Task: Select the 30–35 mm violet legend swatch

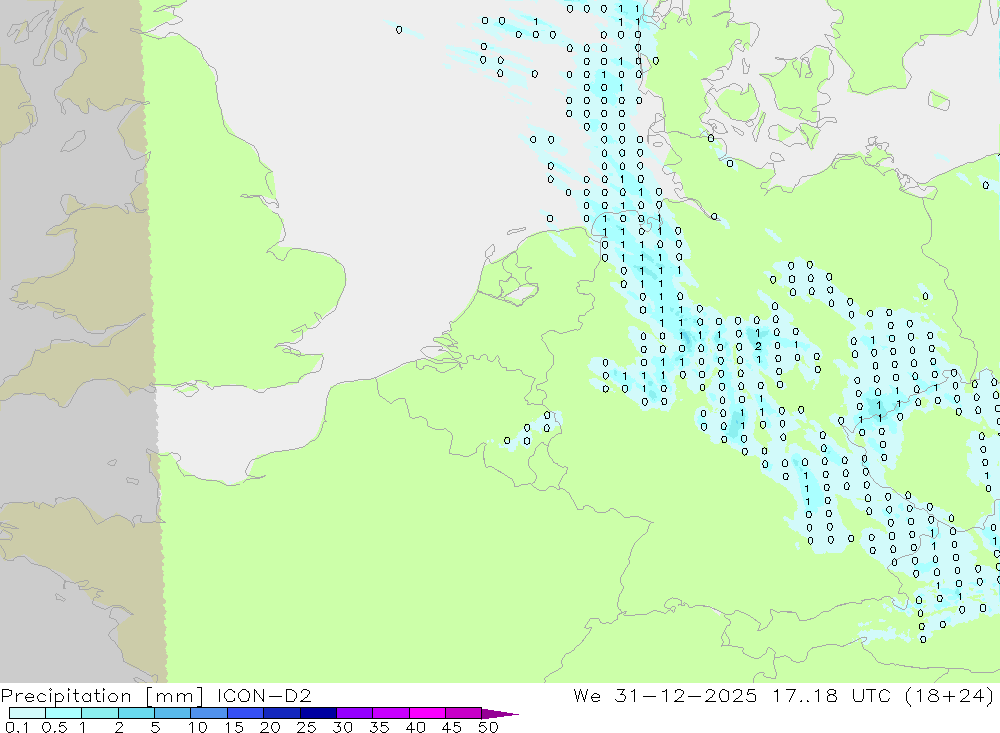Action: point(355,713)
